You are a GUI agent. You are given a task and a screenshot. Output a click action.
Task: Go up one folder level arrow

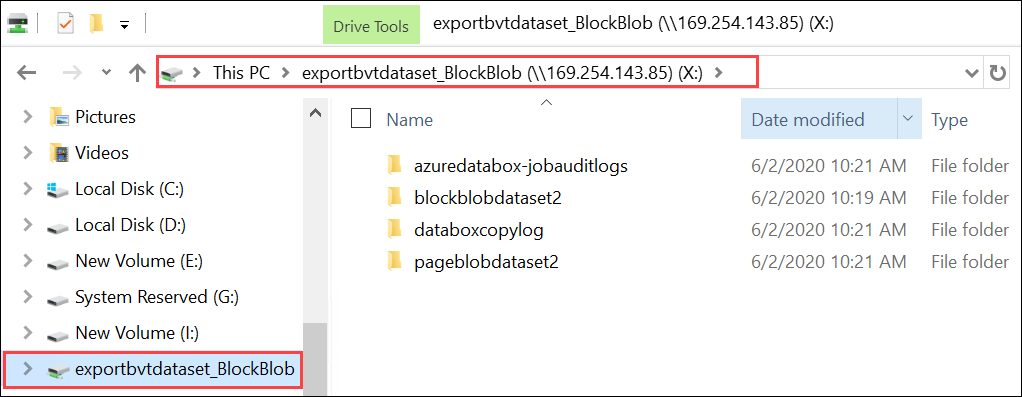tap(137, 73)
